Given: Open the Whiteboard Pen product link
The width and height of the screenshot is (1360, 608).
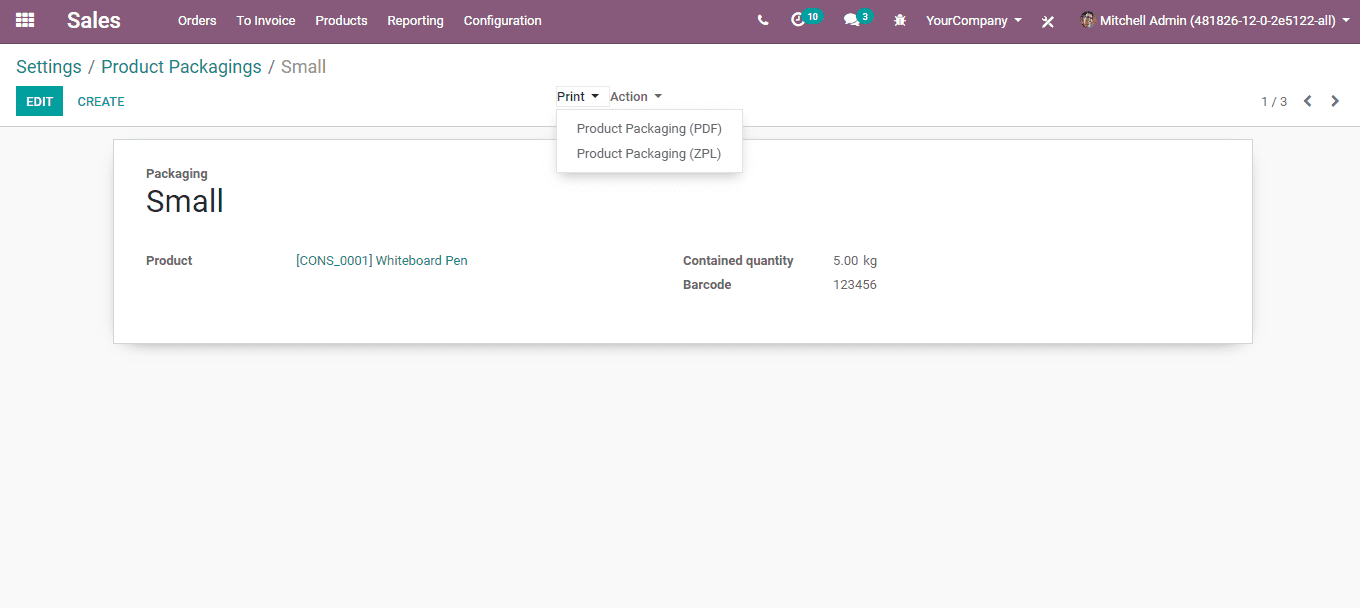Looking at the screenshot, I should point(382,260).
